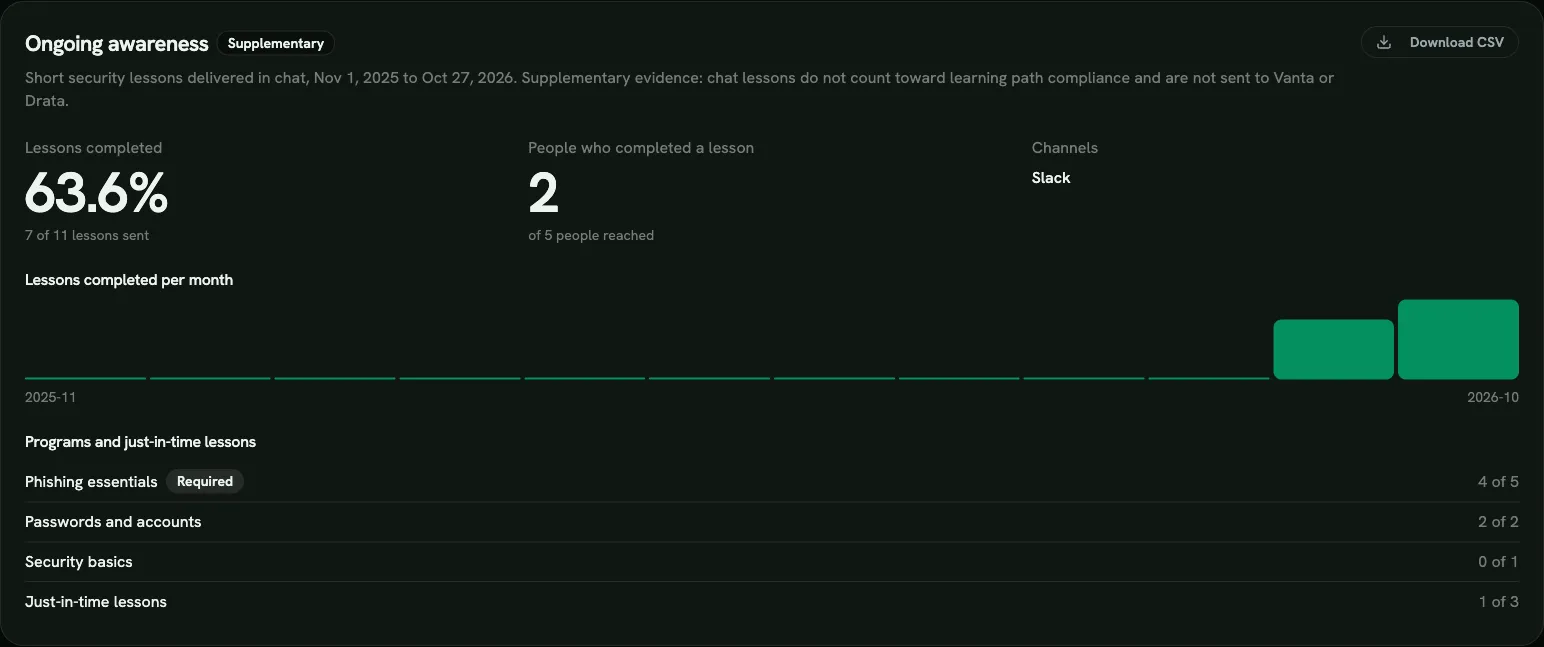The height and width of the screenshot is (647, 1544).
Task: Click the '2 of 2' count
Action: click(x=1498, y=522)
